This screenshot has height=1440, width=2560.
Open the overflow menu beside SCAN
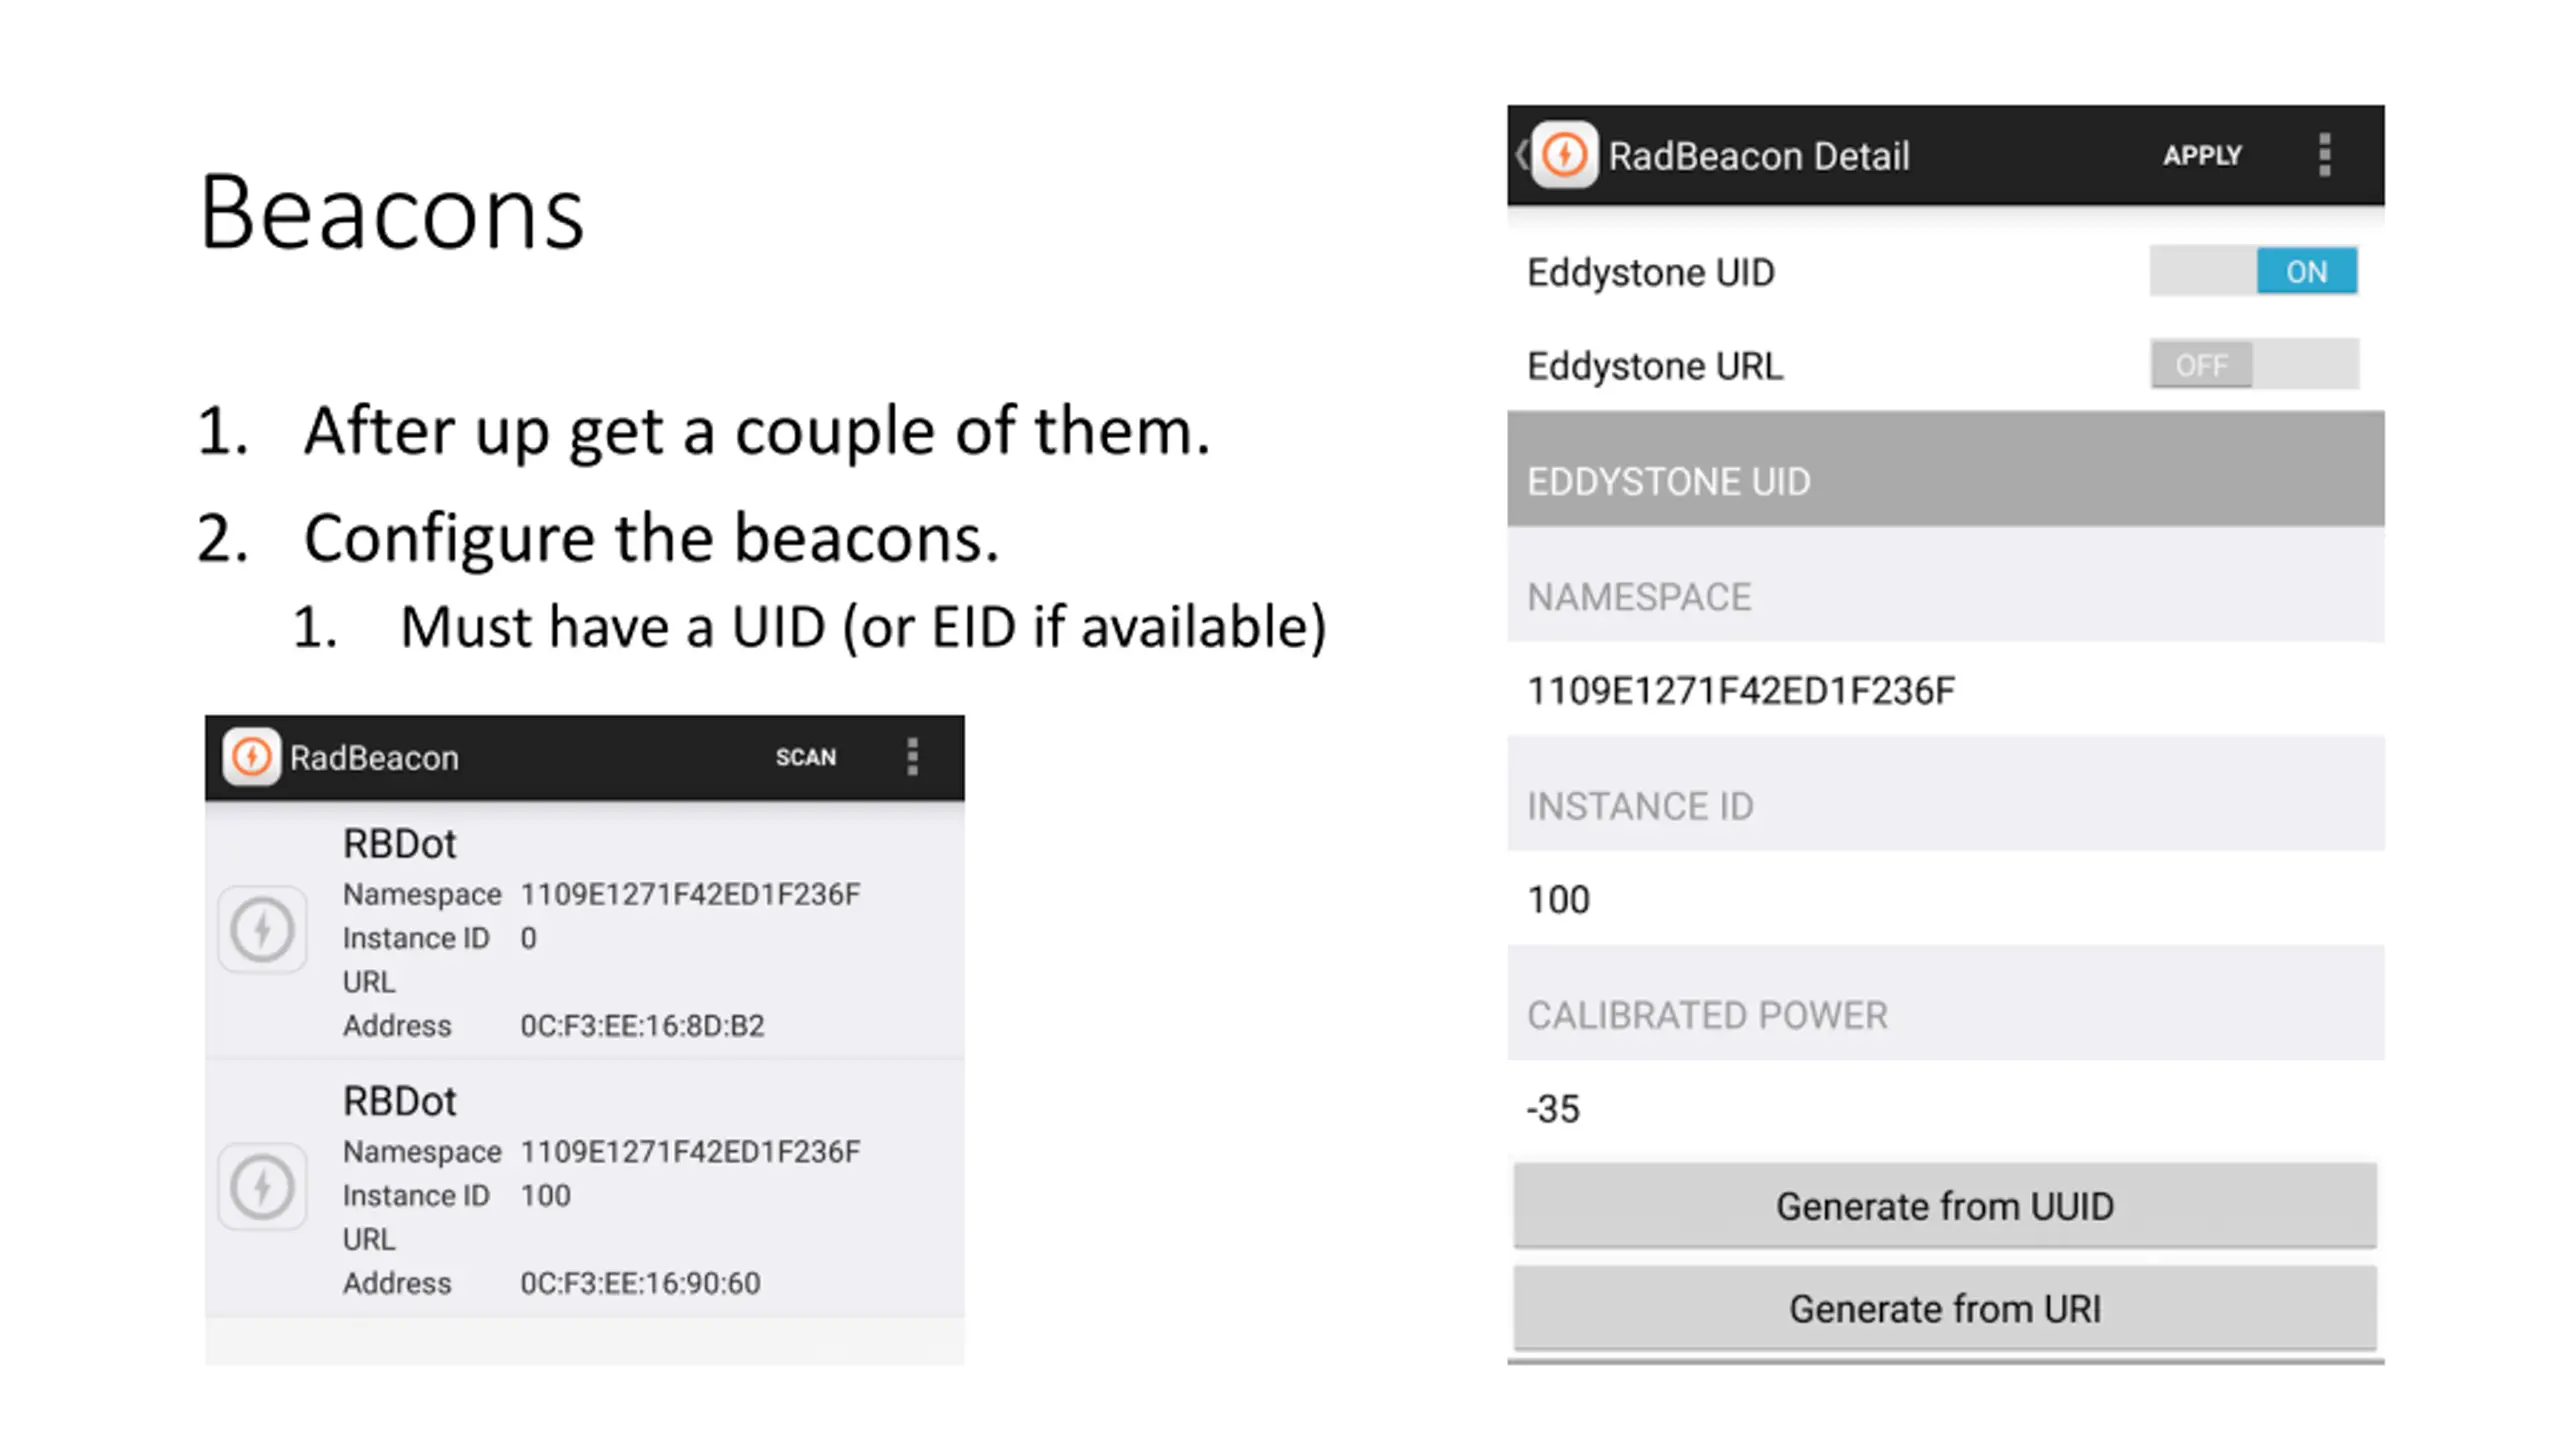(x=911, y=757)
